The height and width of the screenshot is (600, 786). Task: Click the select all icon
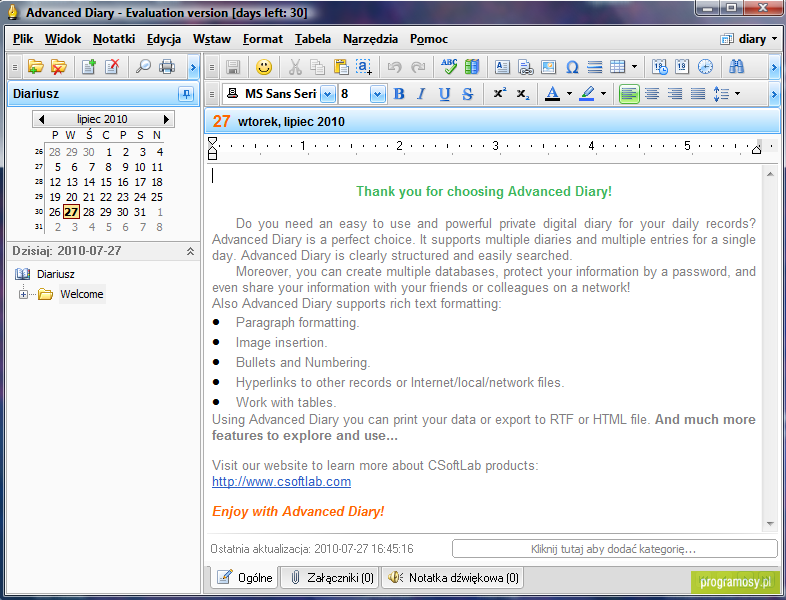pos(364,67)
